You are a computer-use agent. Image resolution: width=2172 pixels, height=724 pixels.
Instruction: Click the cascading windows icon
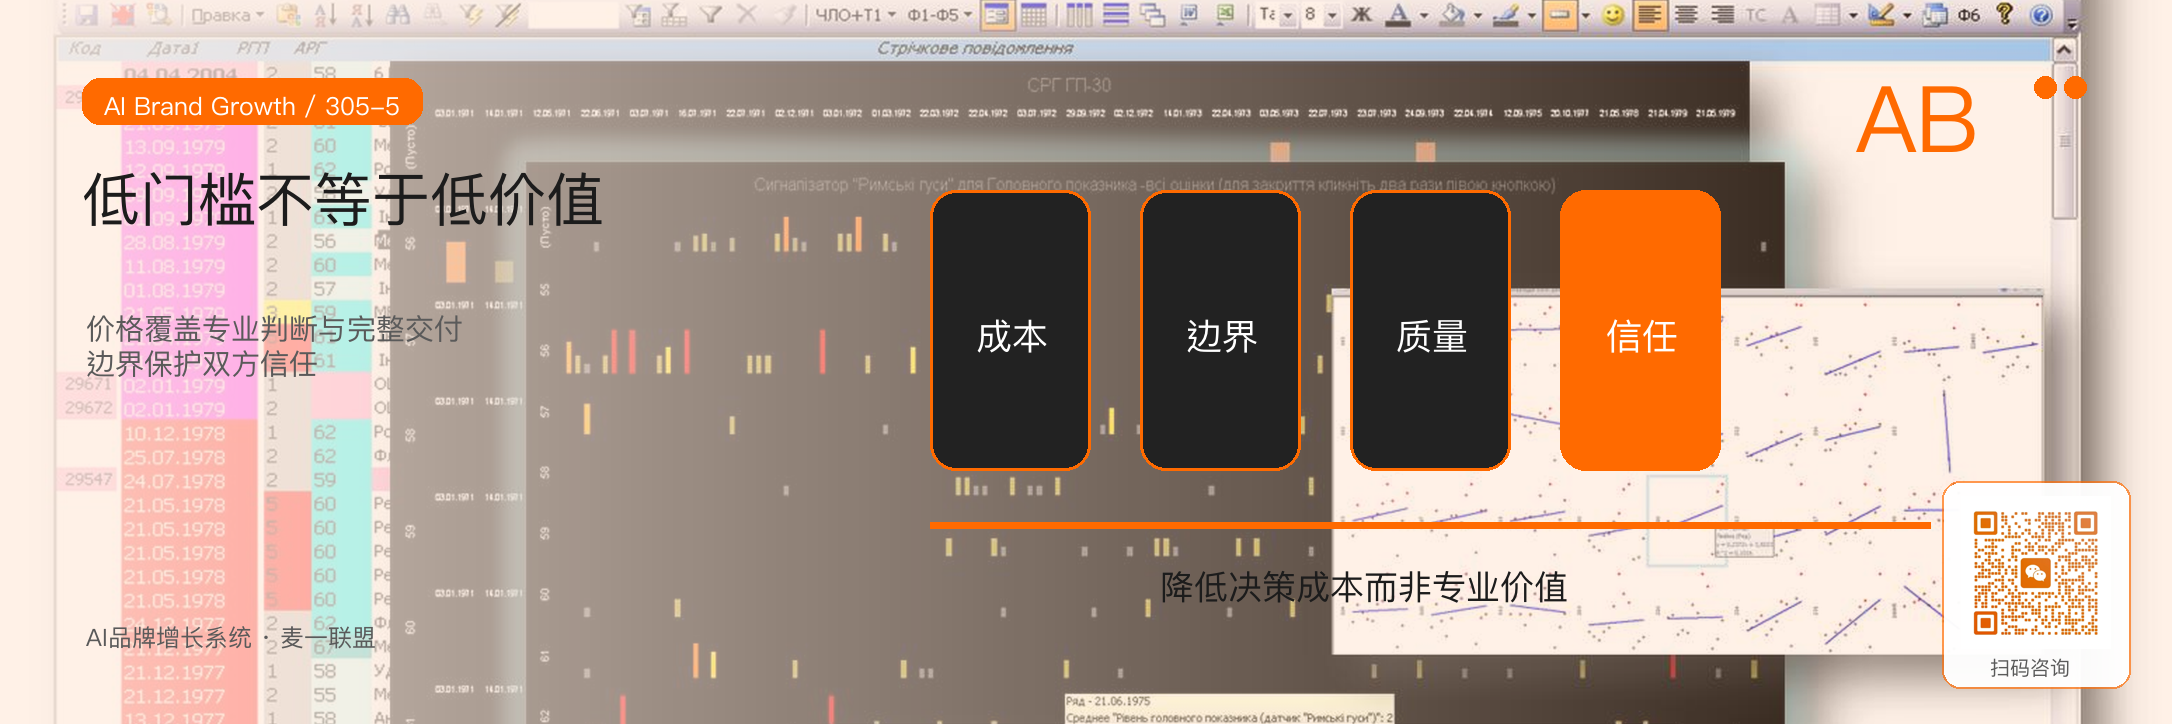tap(1153, 15)
